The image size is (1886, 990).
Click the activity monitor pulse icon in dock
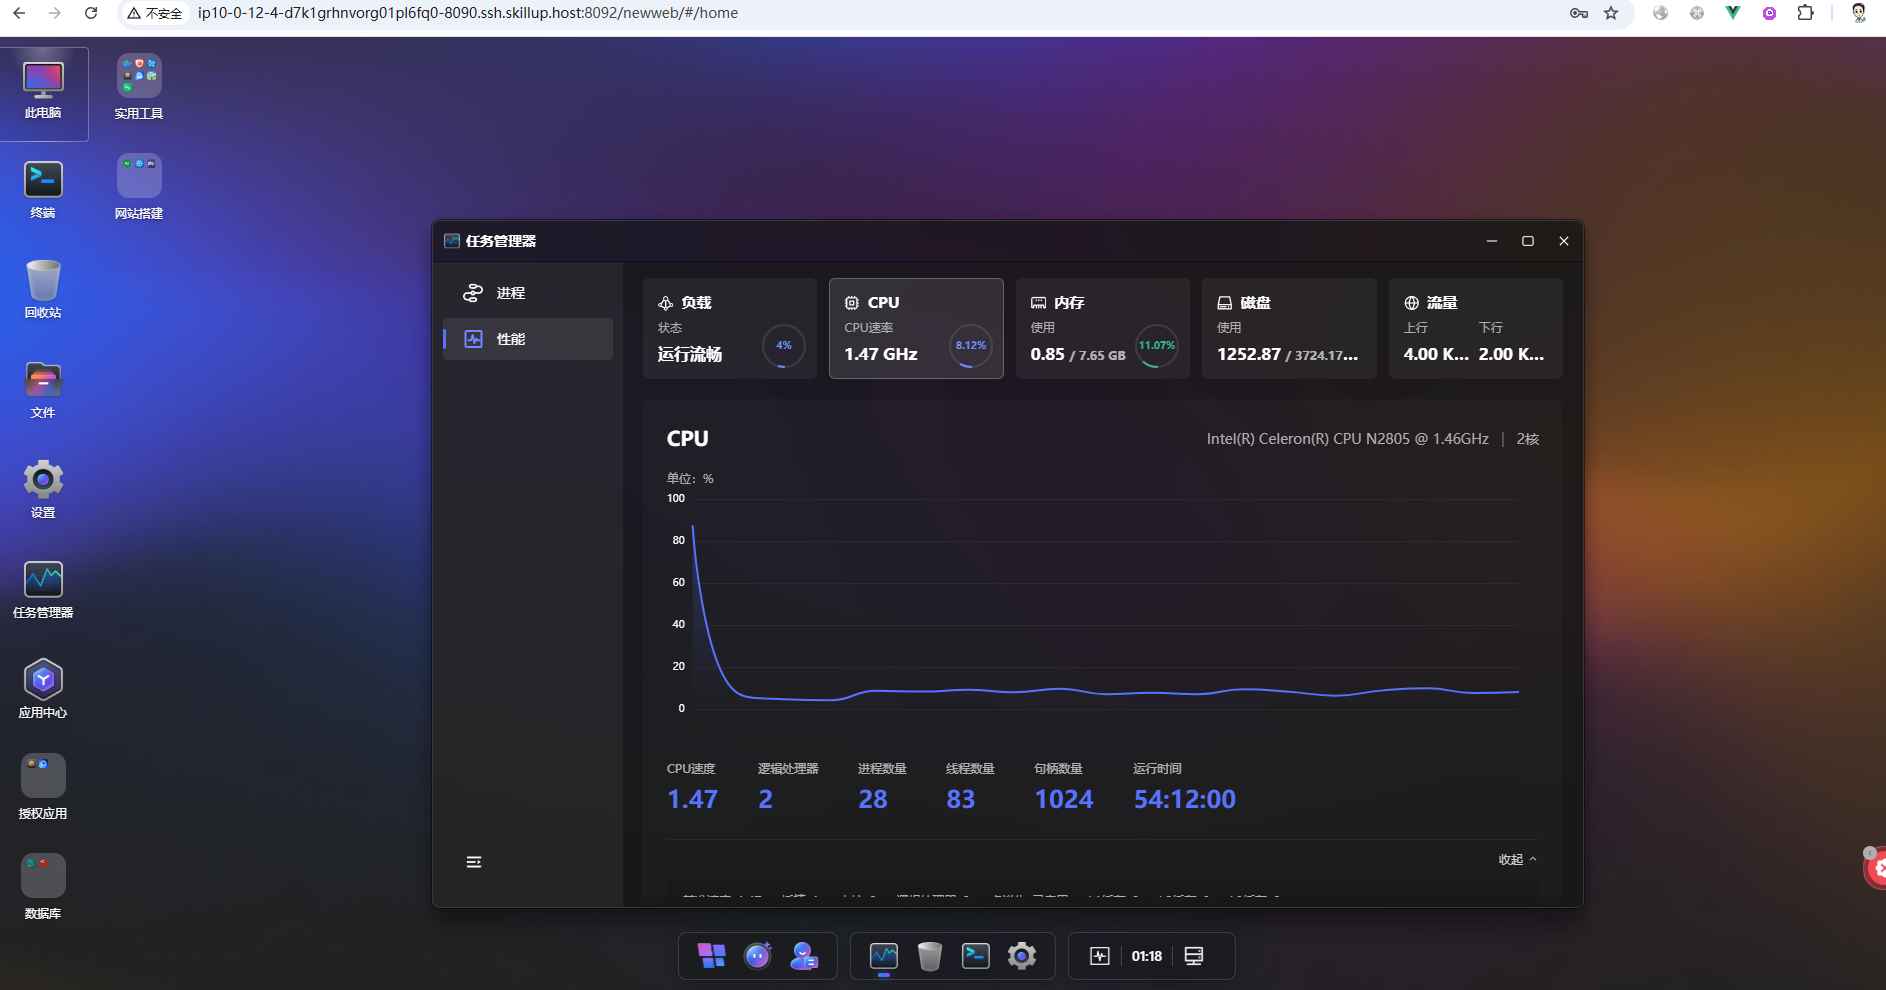1100,956
